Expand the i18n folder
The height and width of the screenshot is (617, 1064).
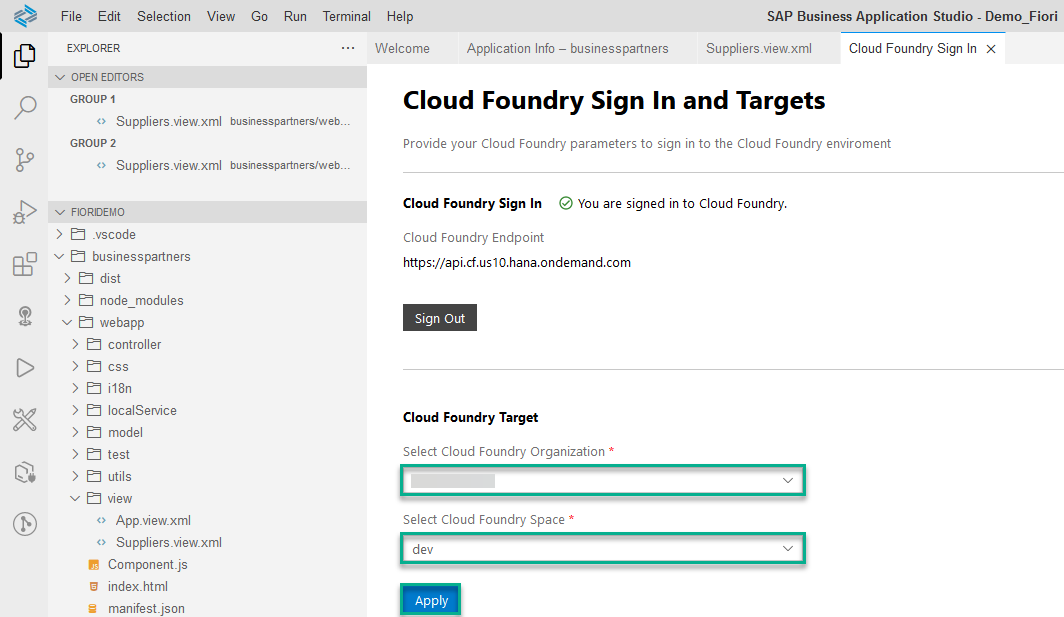pos(75,388)
